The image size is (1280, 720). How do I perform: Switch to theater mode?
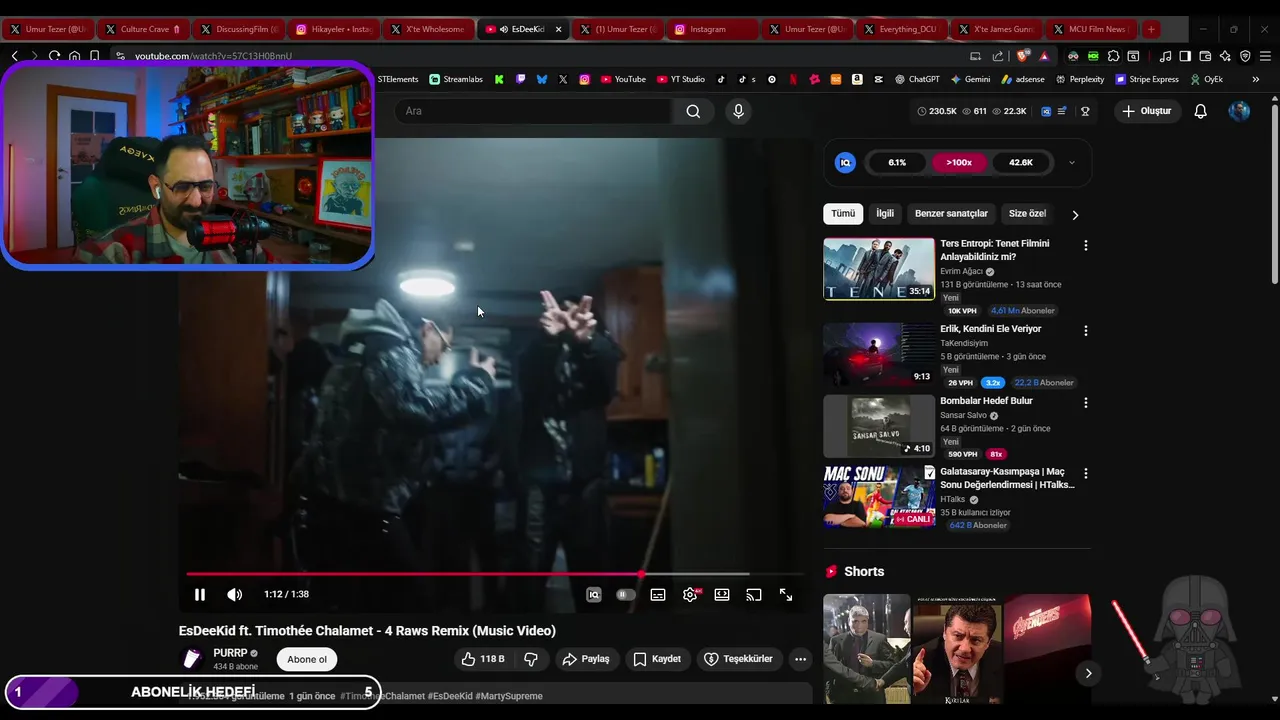coord(722,595)
